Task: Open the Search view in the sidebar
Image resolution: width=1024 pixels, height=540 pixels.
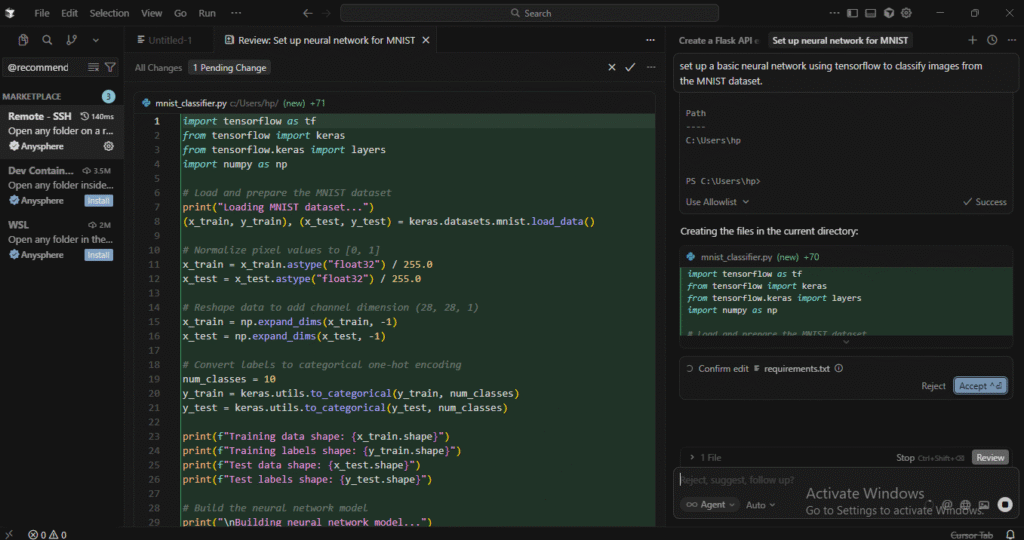Action: point(47,40)
